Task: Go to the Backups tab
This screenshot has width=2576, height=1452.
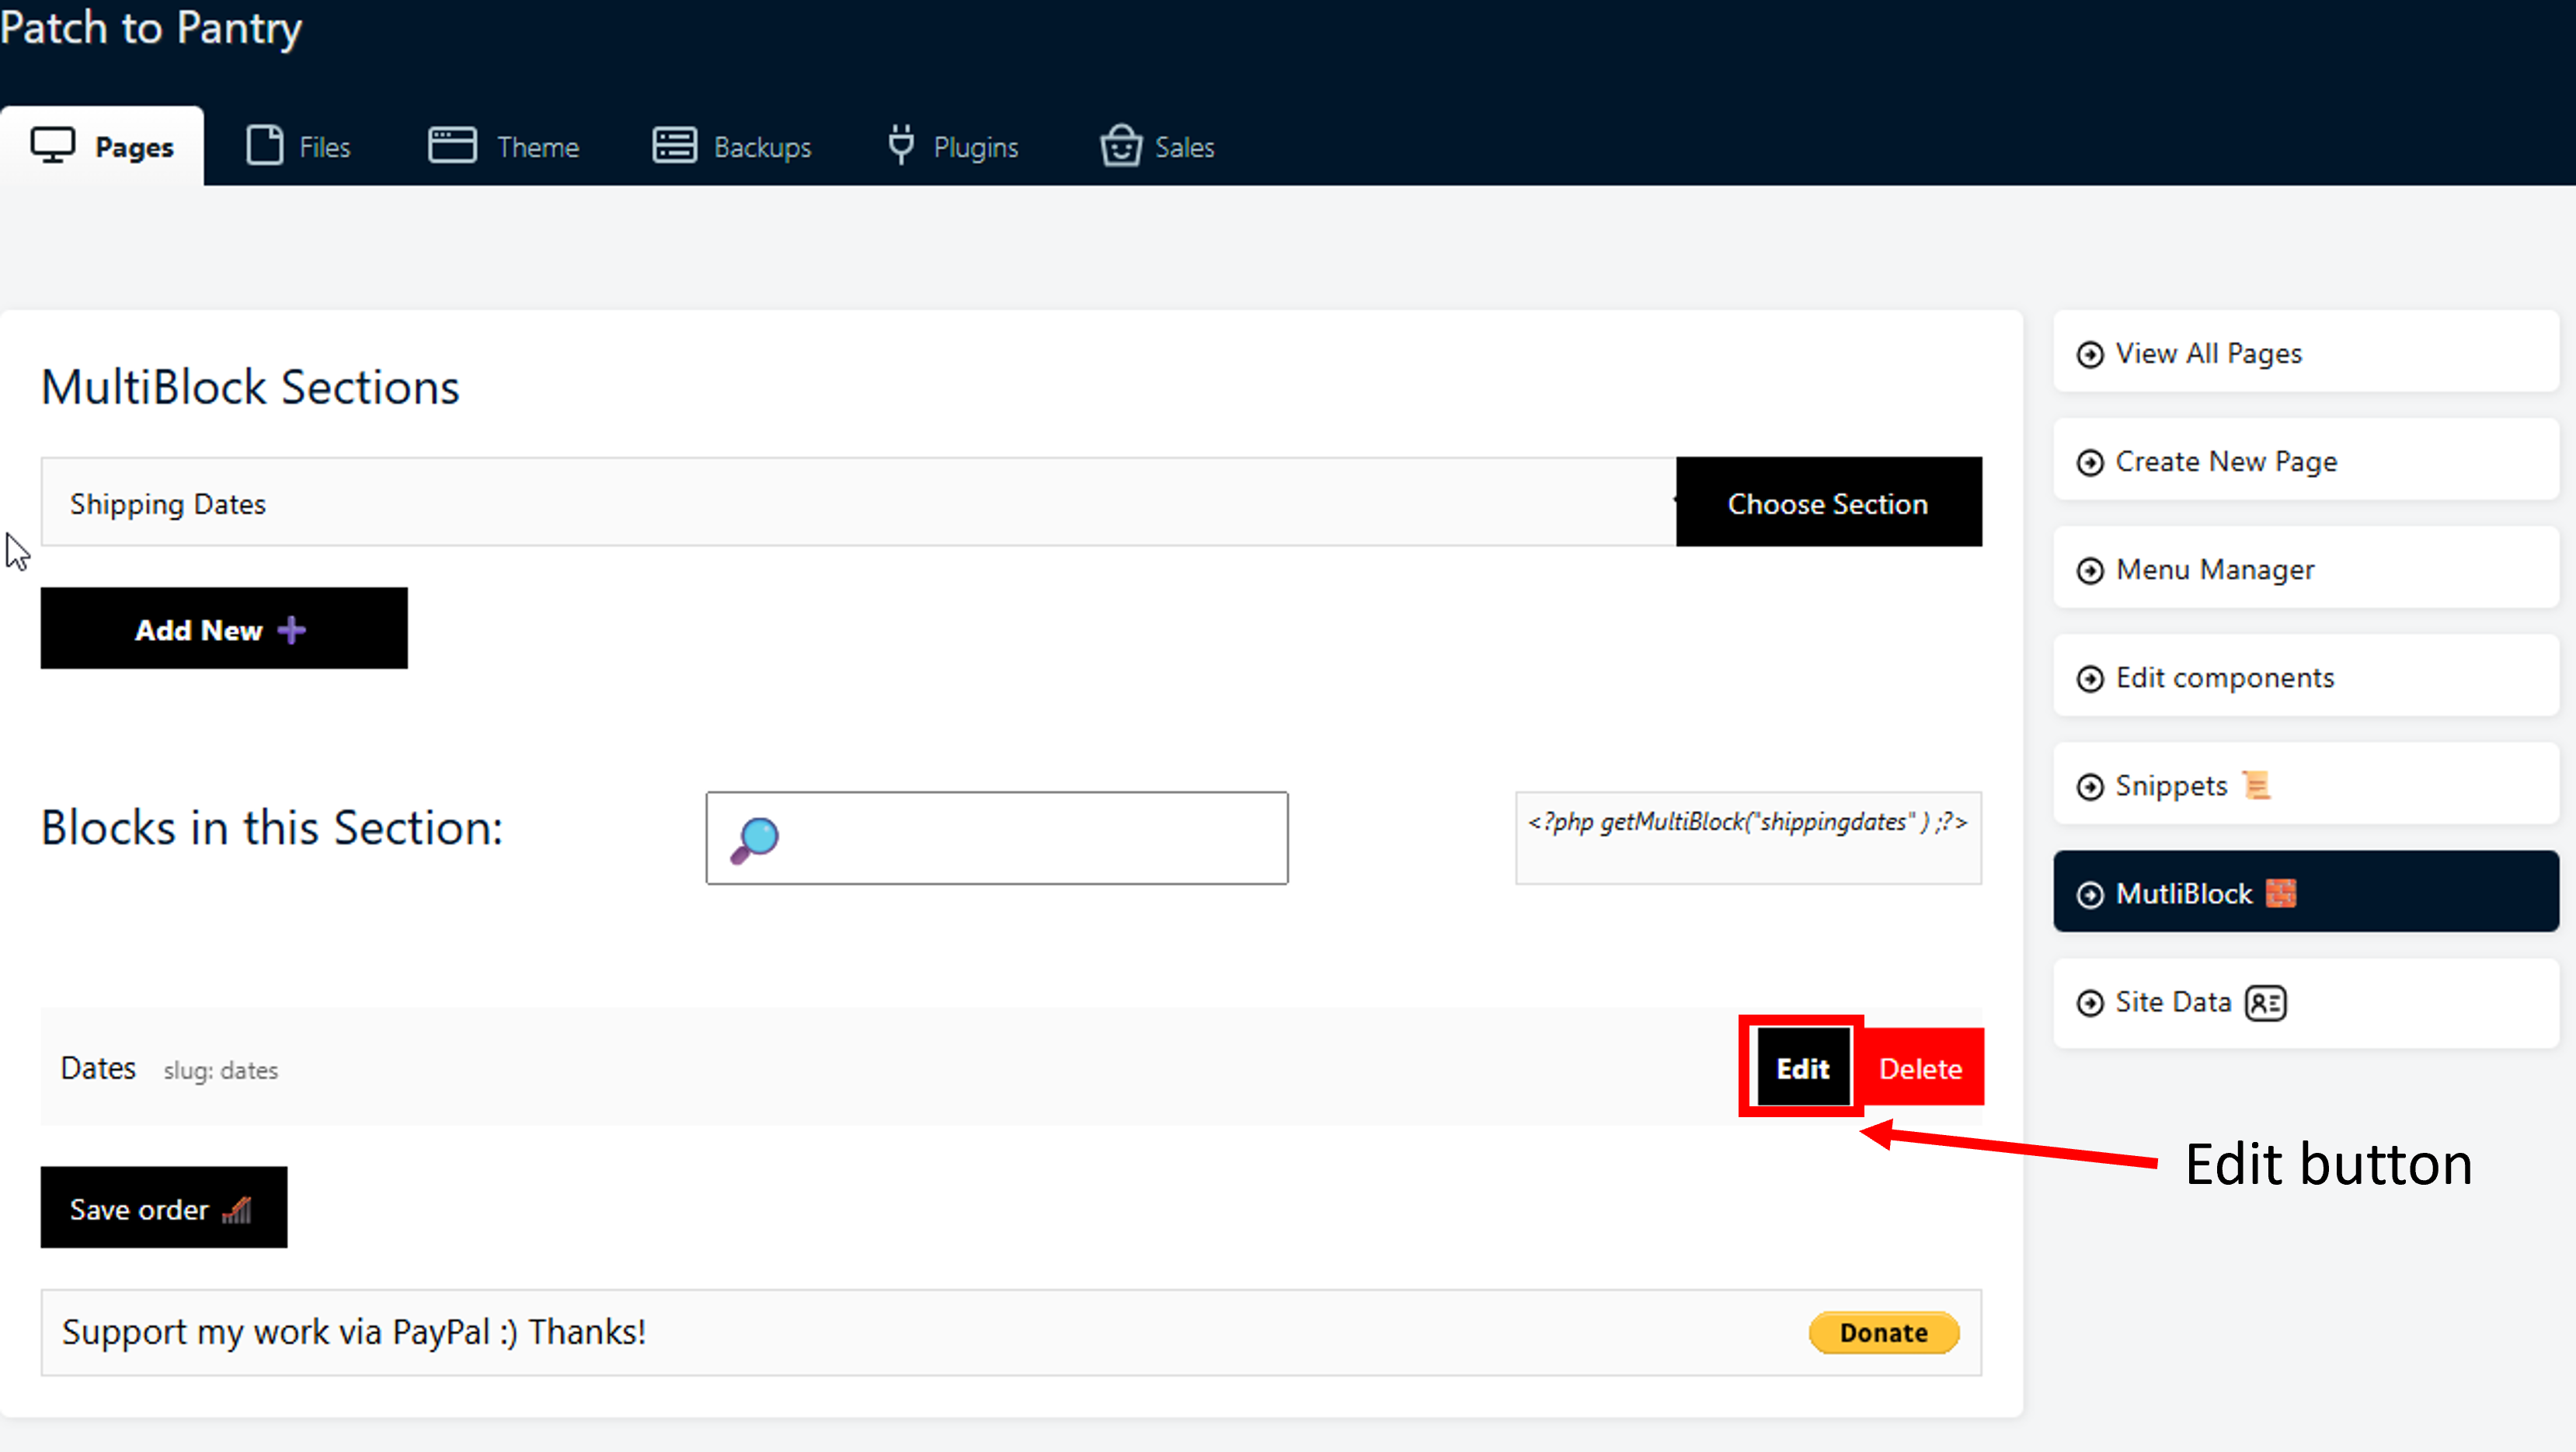Action: (x=731, y=146)
